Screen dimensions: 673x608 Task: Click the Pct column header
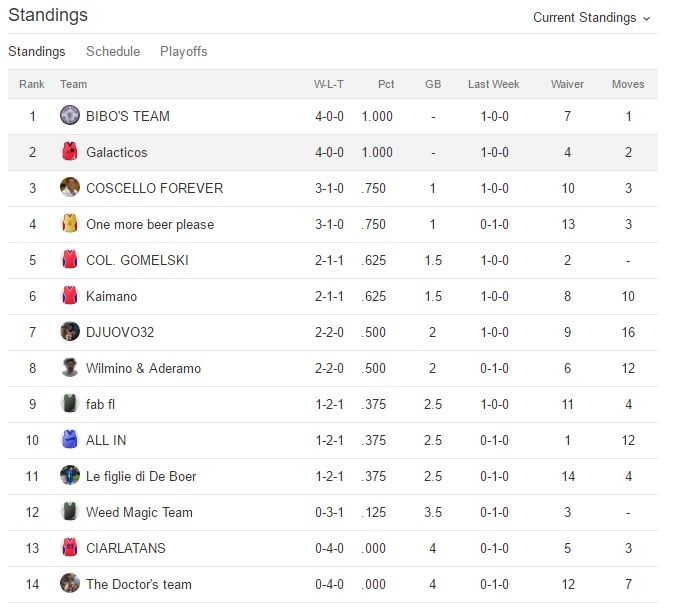click(386, 84)
